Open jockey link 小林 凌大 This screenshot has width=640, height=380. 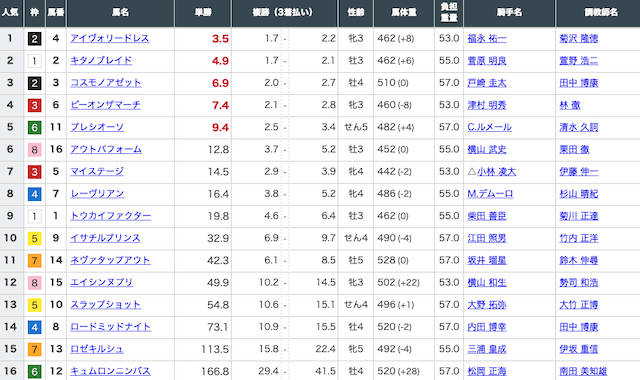[x=496, y=171]
